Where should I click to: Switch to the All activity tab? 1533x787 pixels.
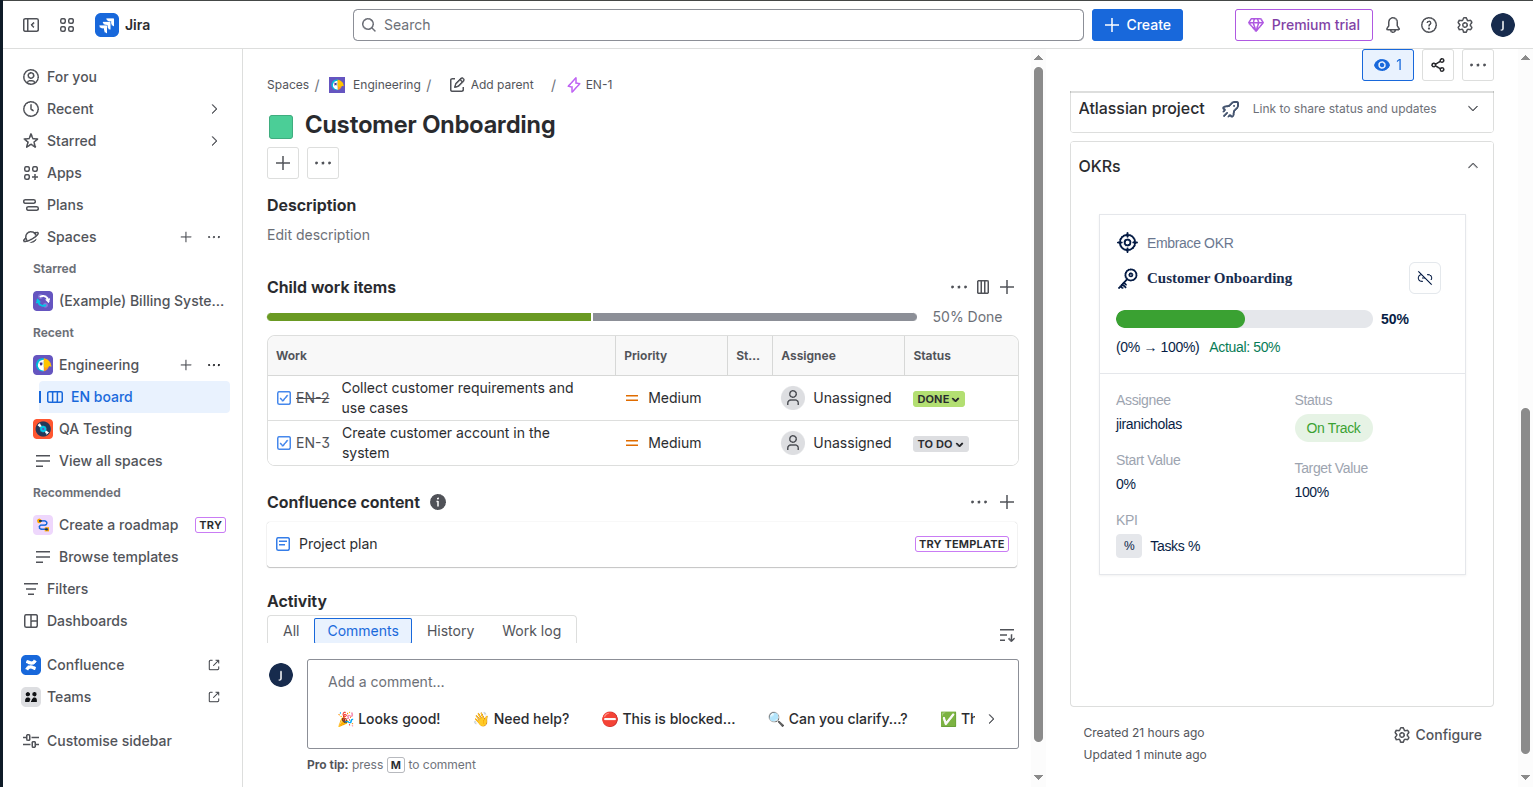291,631
